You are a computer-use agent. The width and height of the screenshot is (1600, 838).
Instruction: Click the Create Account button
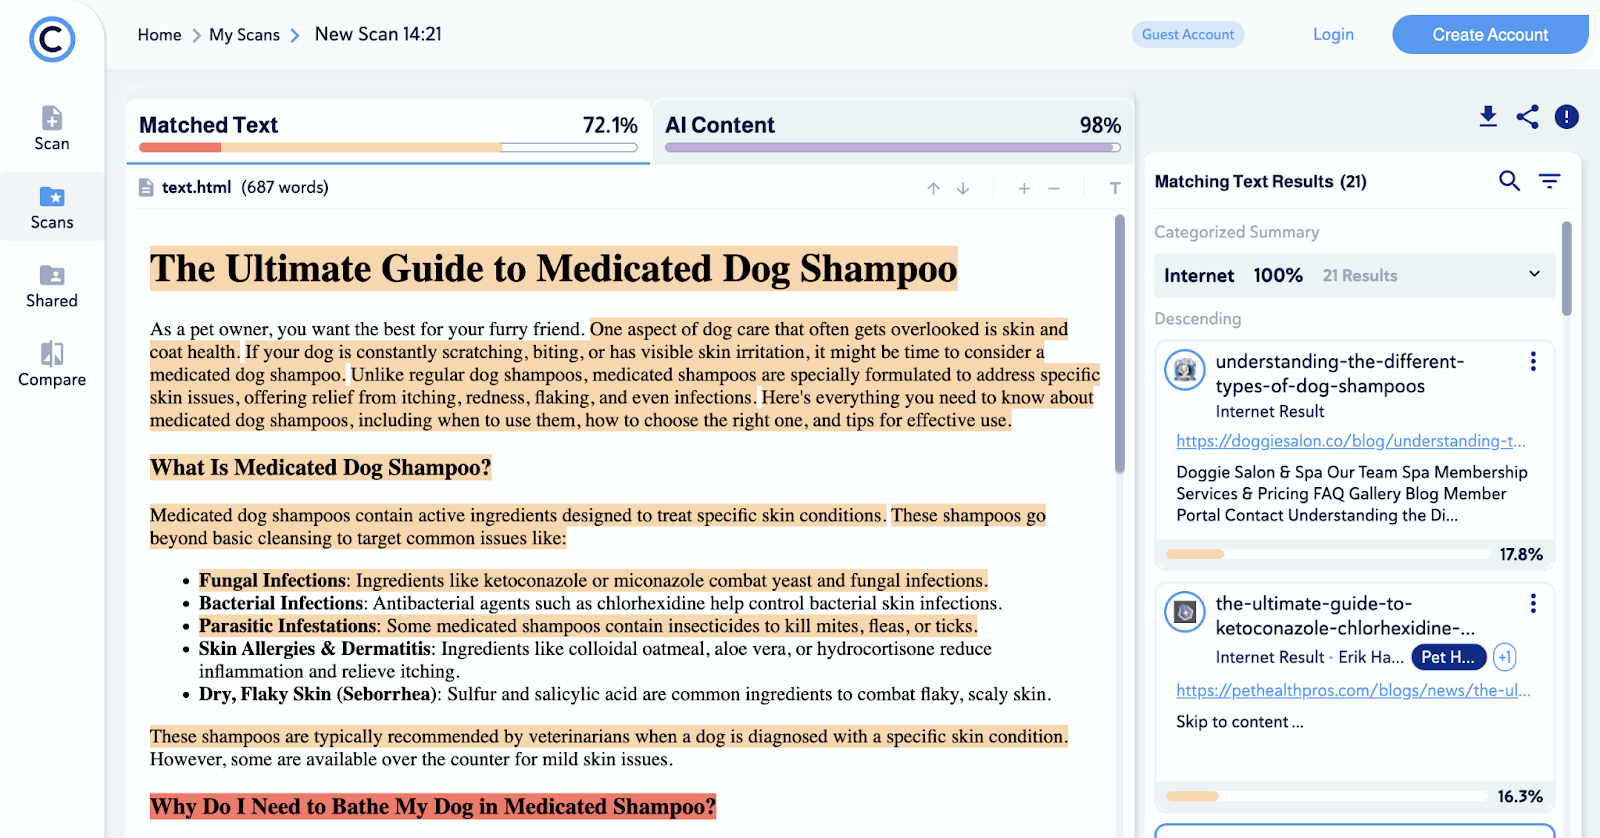click(1489, 35)
